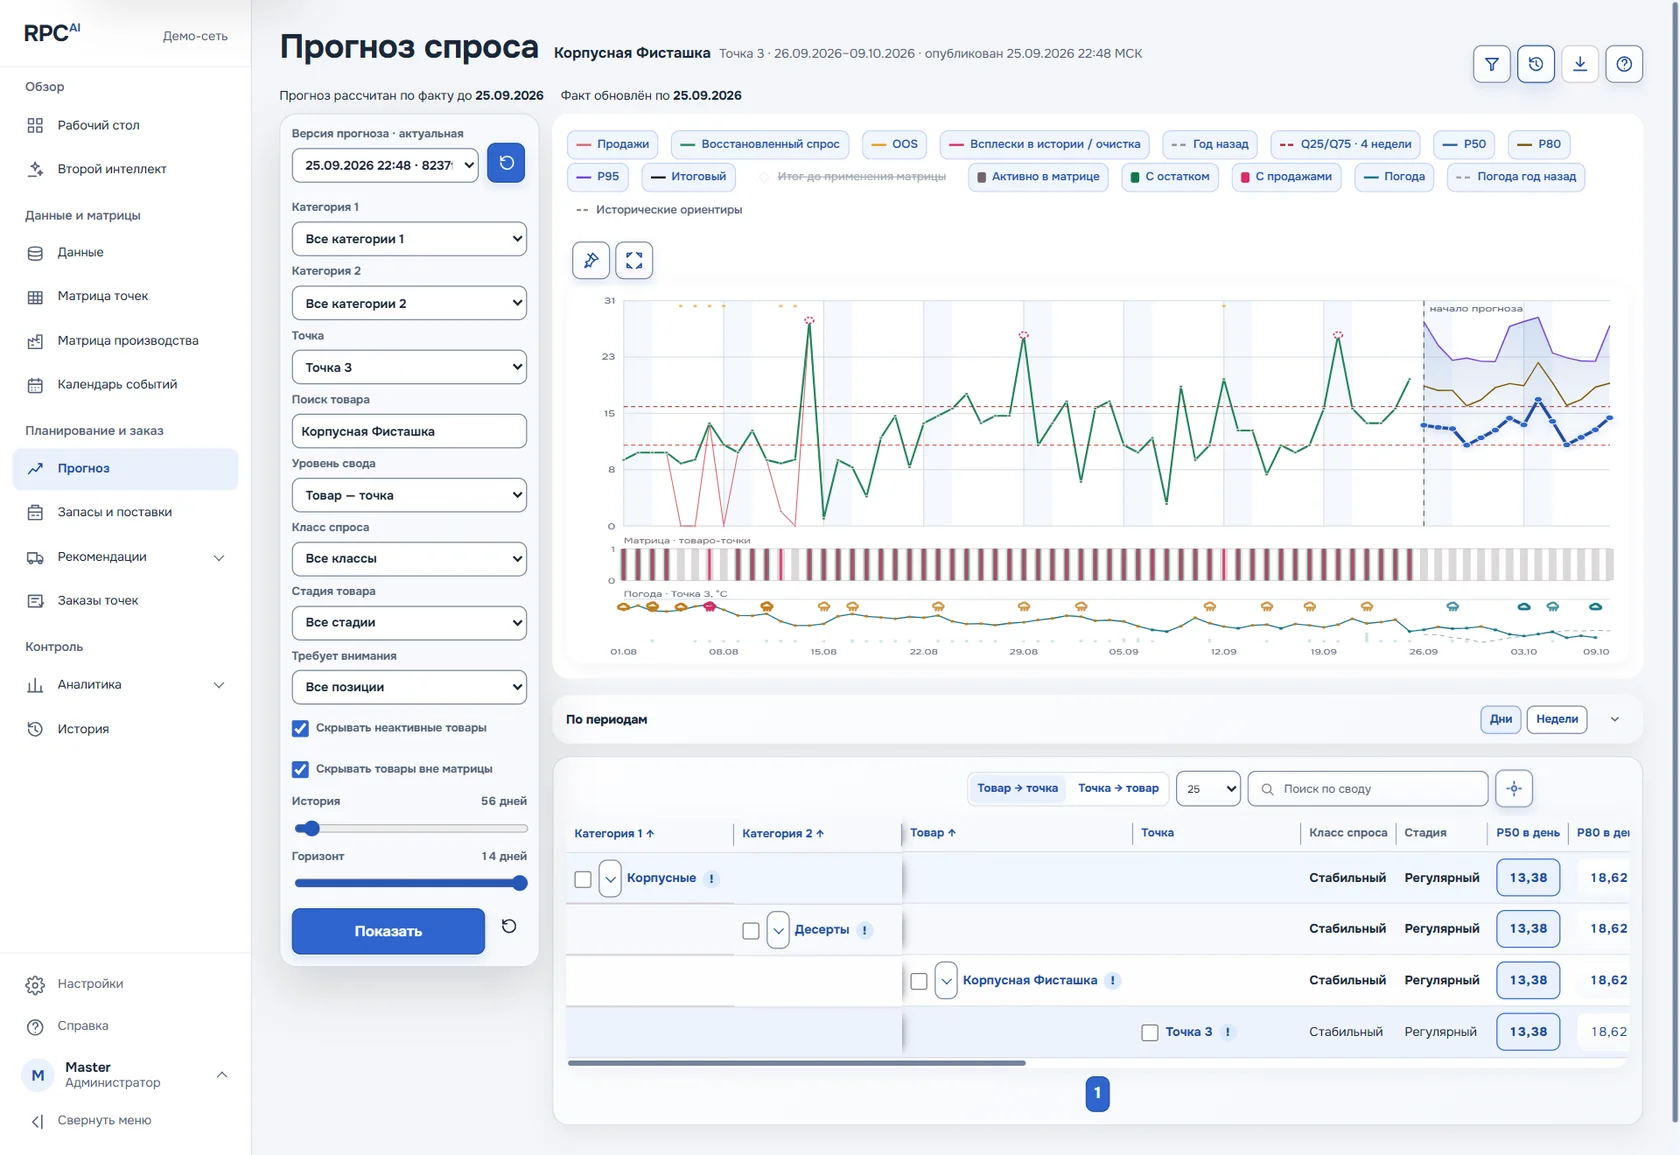Viewport: 1680px width, 1155px height.
Task: Check the Точка 3 row checkbox
Action: 1150,1033
